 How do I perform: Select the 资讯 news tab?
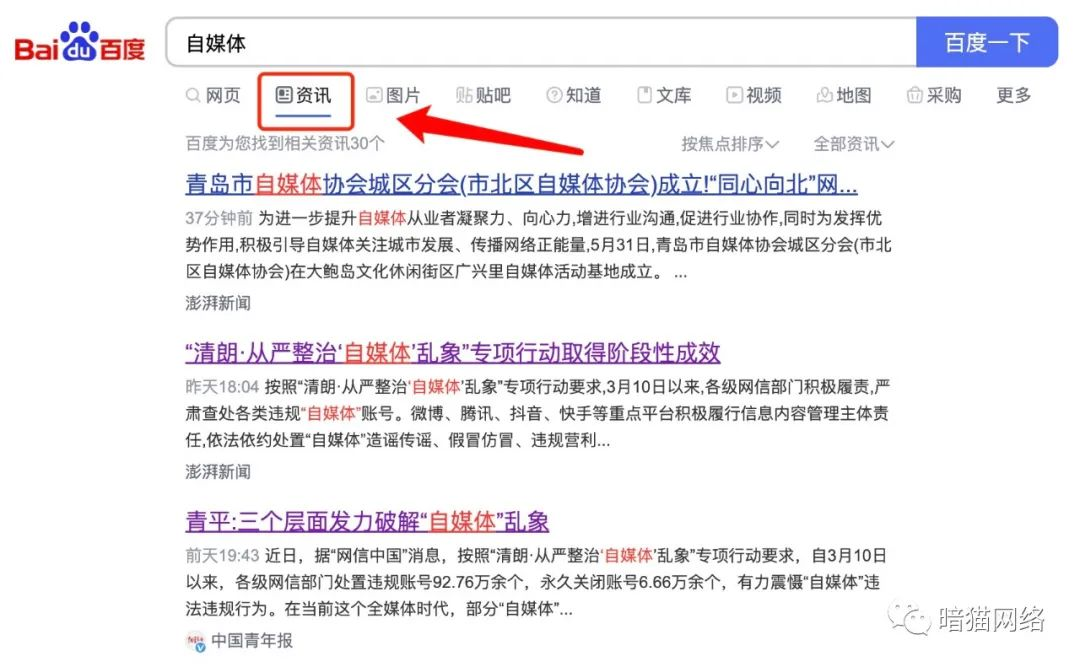304,95
